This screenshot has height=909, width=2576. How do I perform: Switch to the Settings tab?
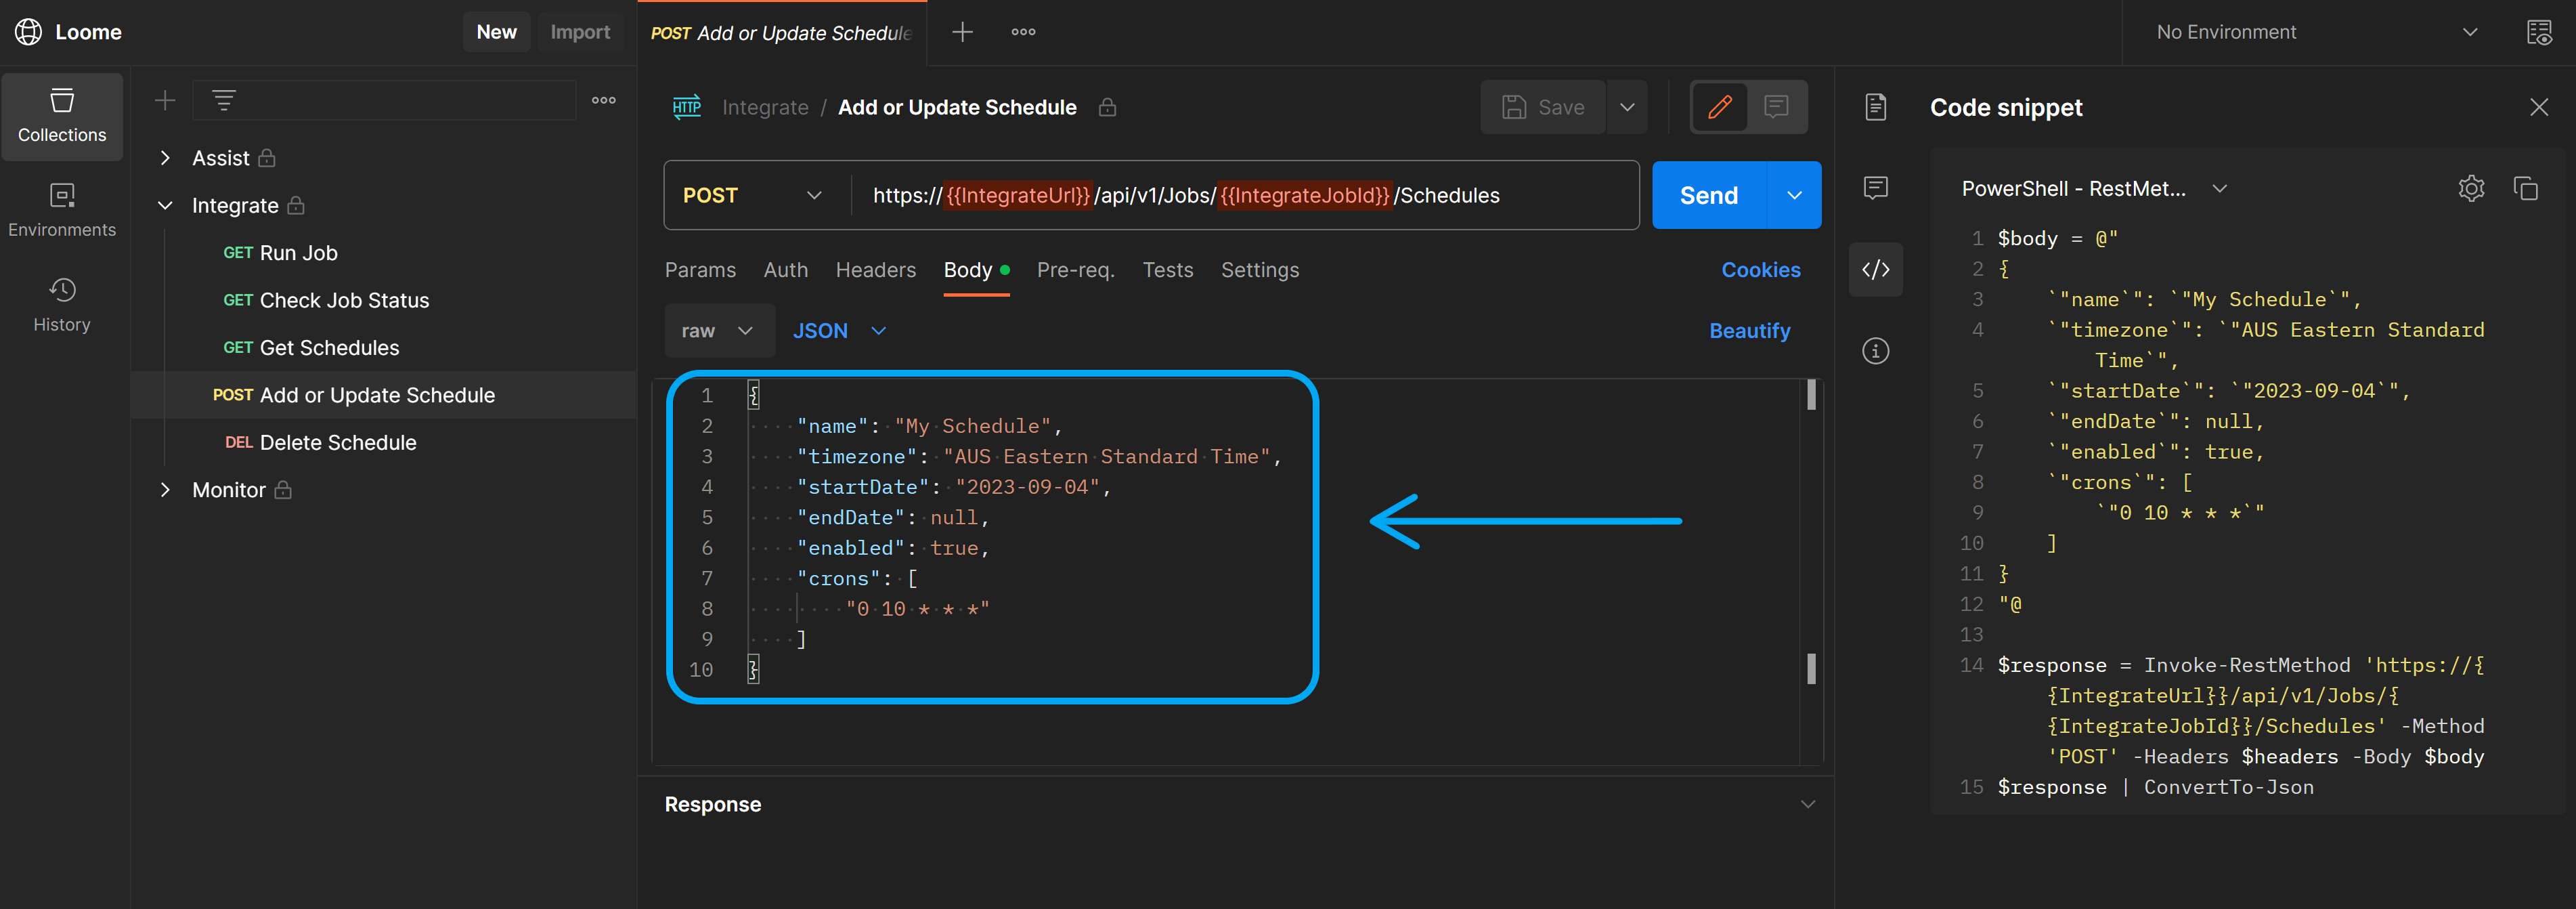tap(1260, 270)
